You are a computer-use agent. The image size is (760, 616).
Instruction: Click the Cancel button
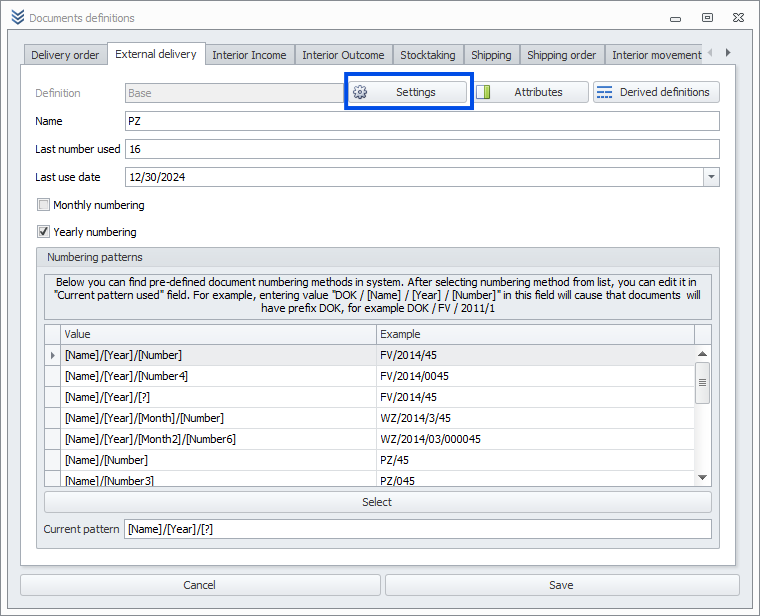click(x=200, y=585)
